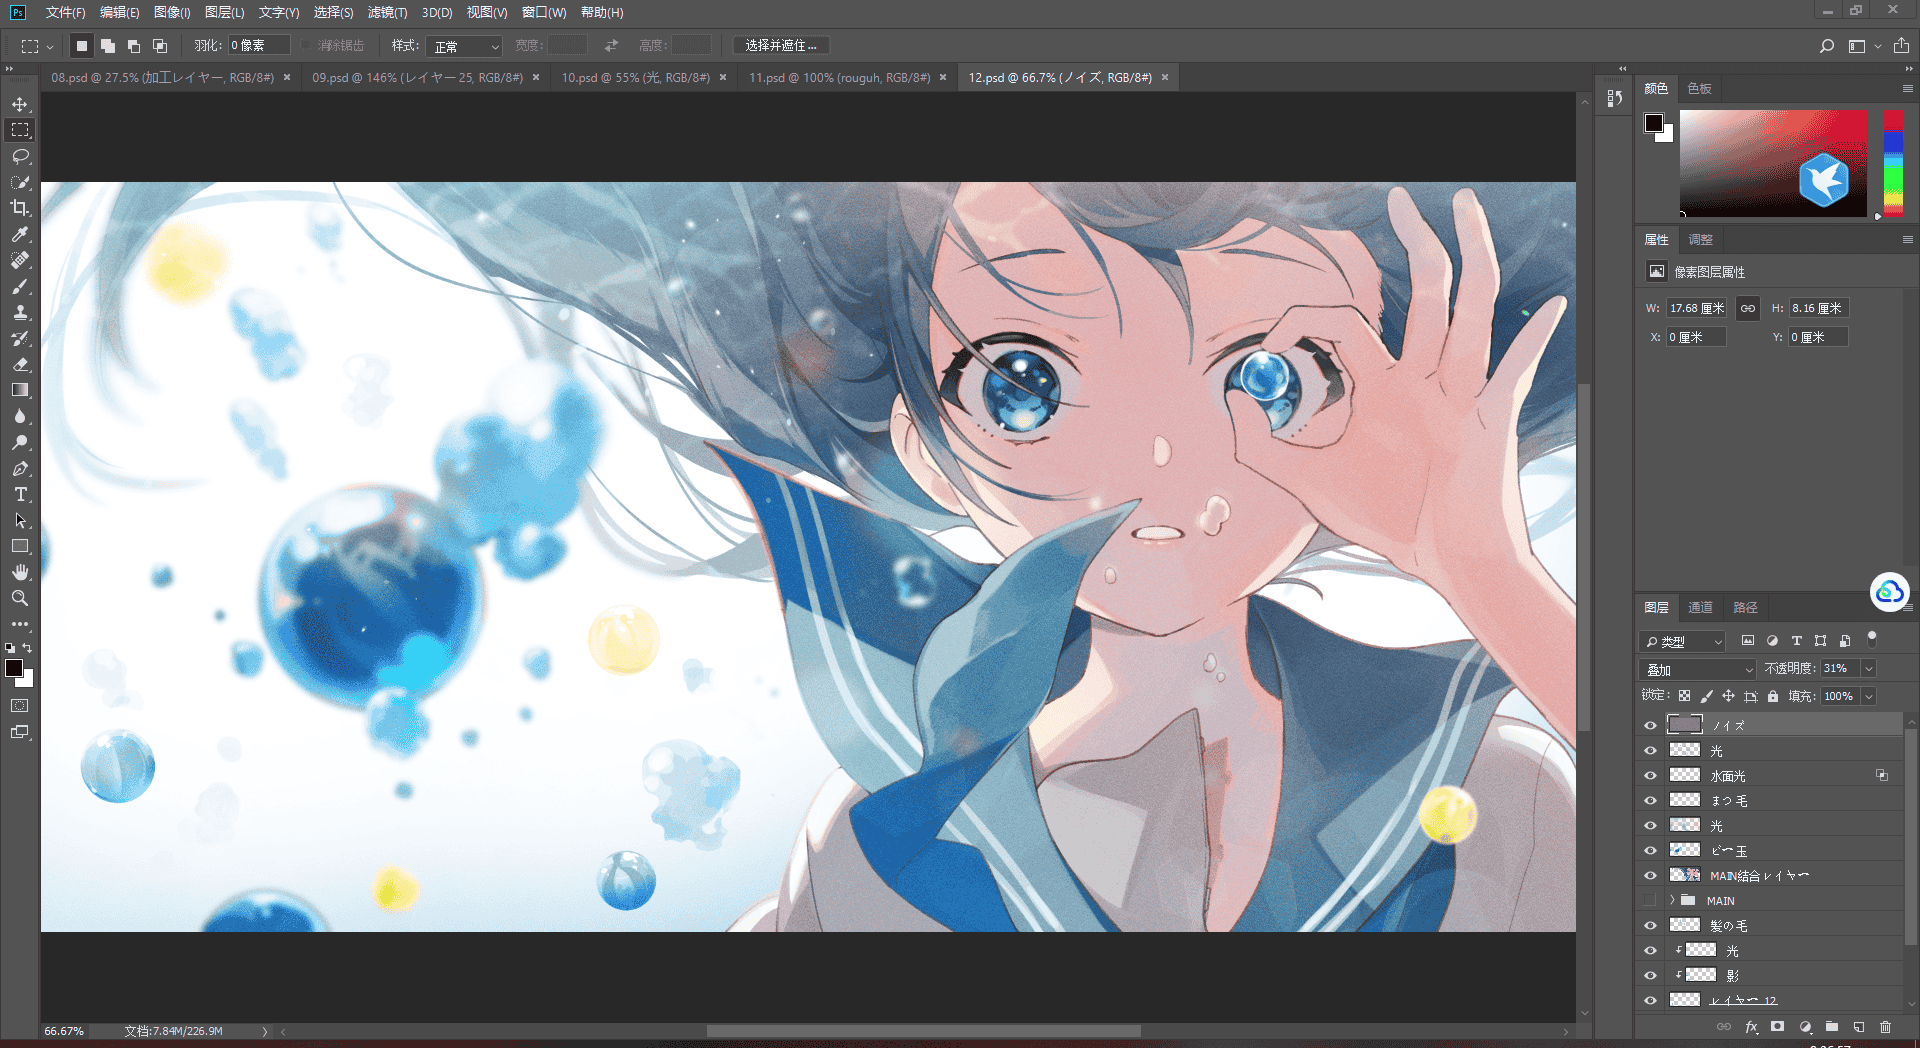Click the add layer style fx icon

(x=1751, y=1027)
